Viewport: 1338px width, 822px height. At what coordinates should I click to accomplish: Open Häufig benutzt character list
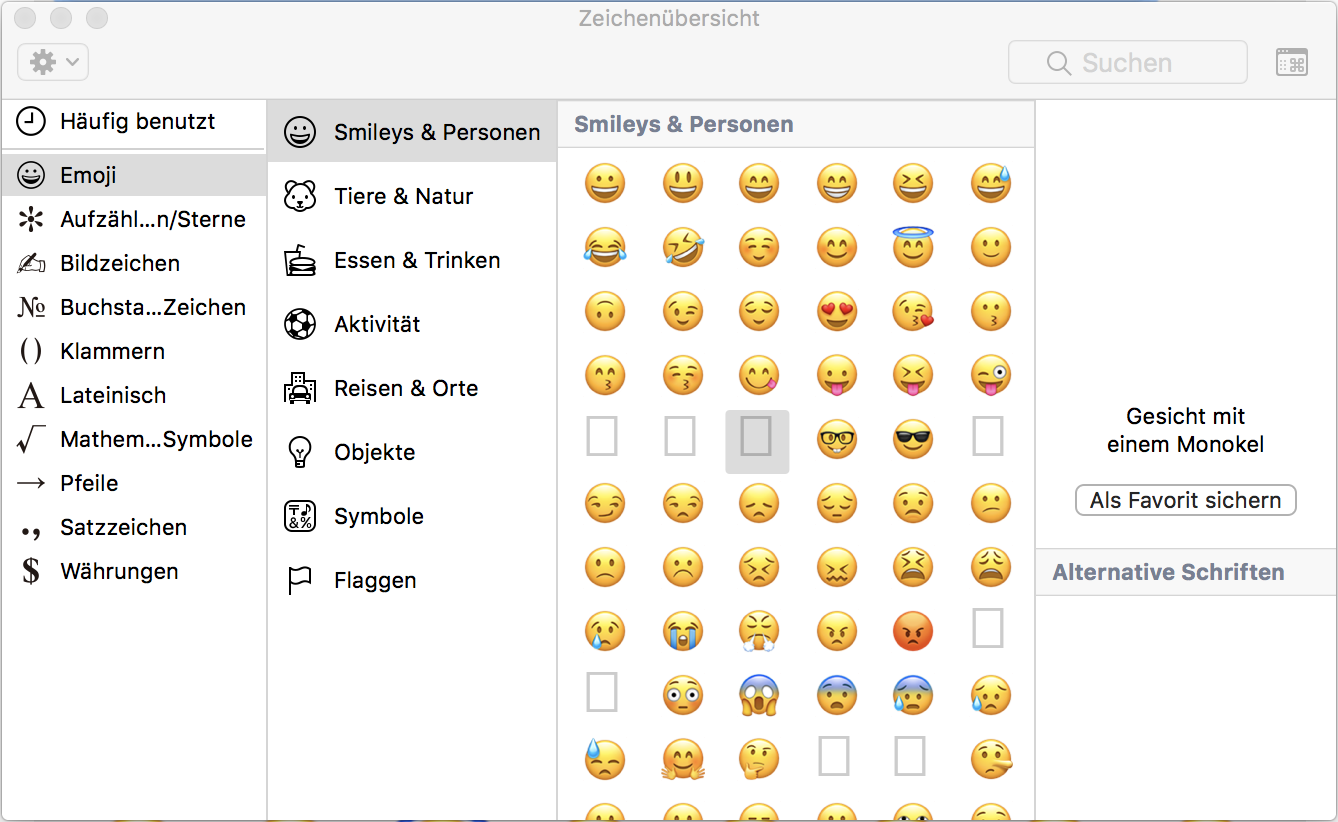click(137, 122)
